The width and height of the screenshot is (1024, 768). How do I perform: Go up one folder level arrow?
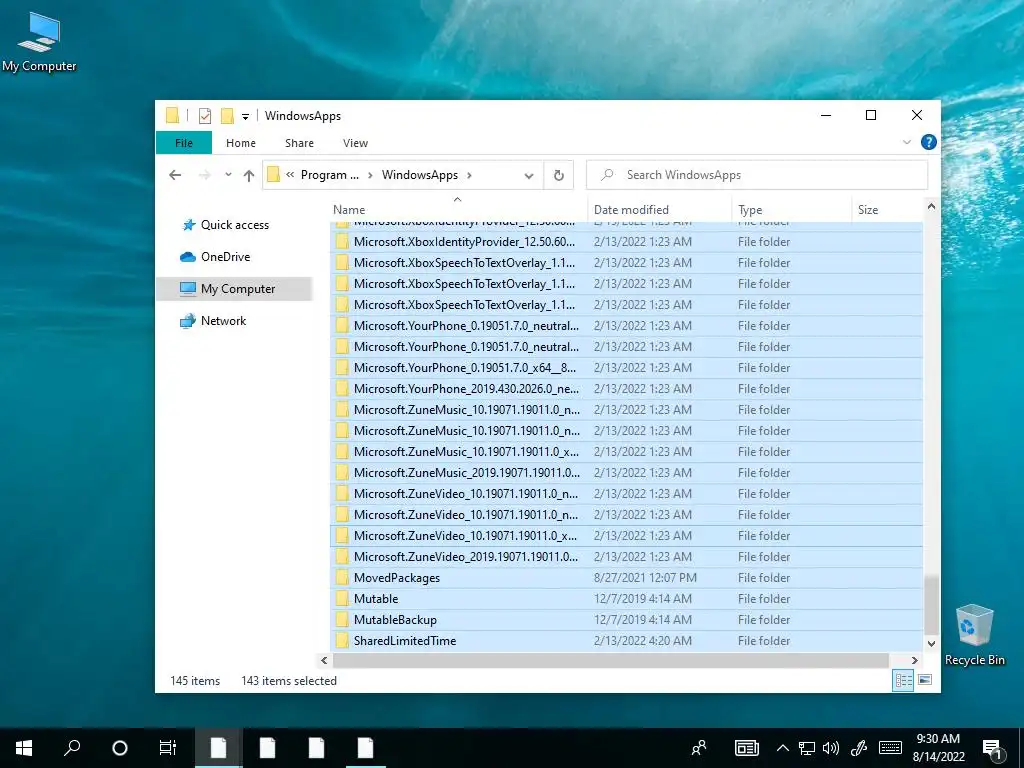pyautogui.click(x=249, y=175)
